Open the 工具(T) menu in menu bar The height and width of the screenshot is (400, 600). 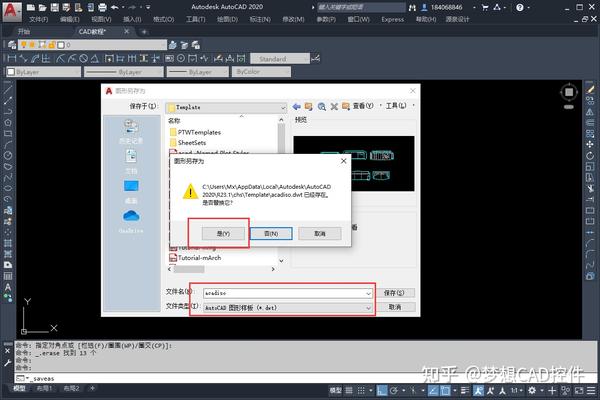pyautogui.click(x=196, y=19)
